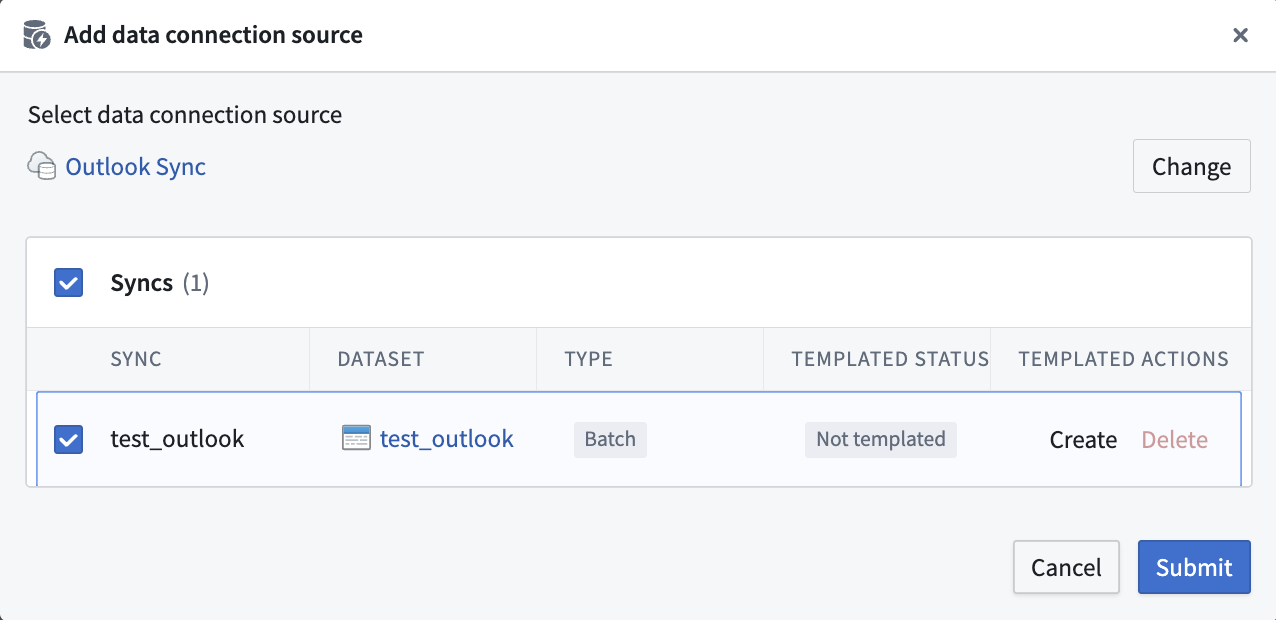Create a template for test_outlook sync
Image resolution: width=1276 pixels, height=620 pixels.
pos(1083,440)
